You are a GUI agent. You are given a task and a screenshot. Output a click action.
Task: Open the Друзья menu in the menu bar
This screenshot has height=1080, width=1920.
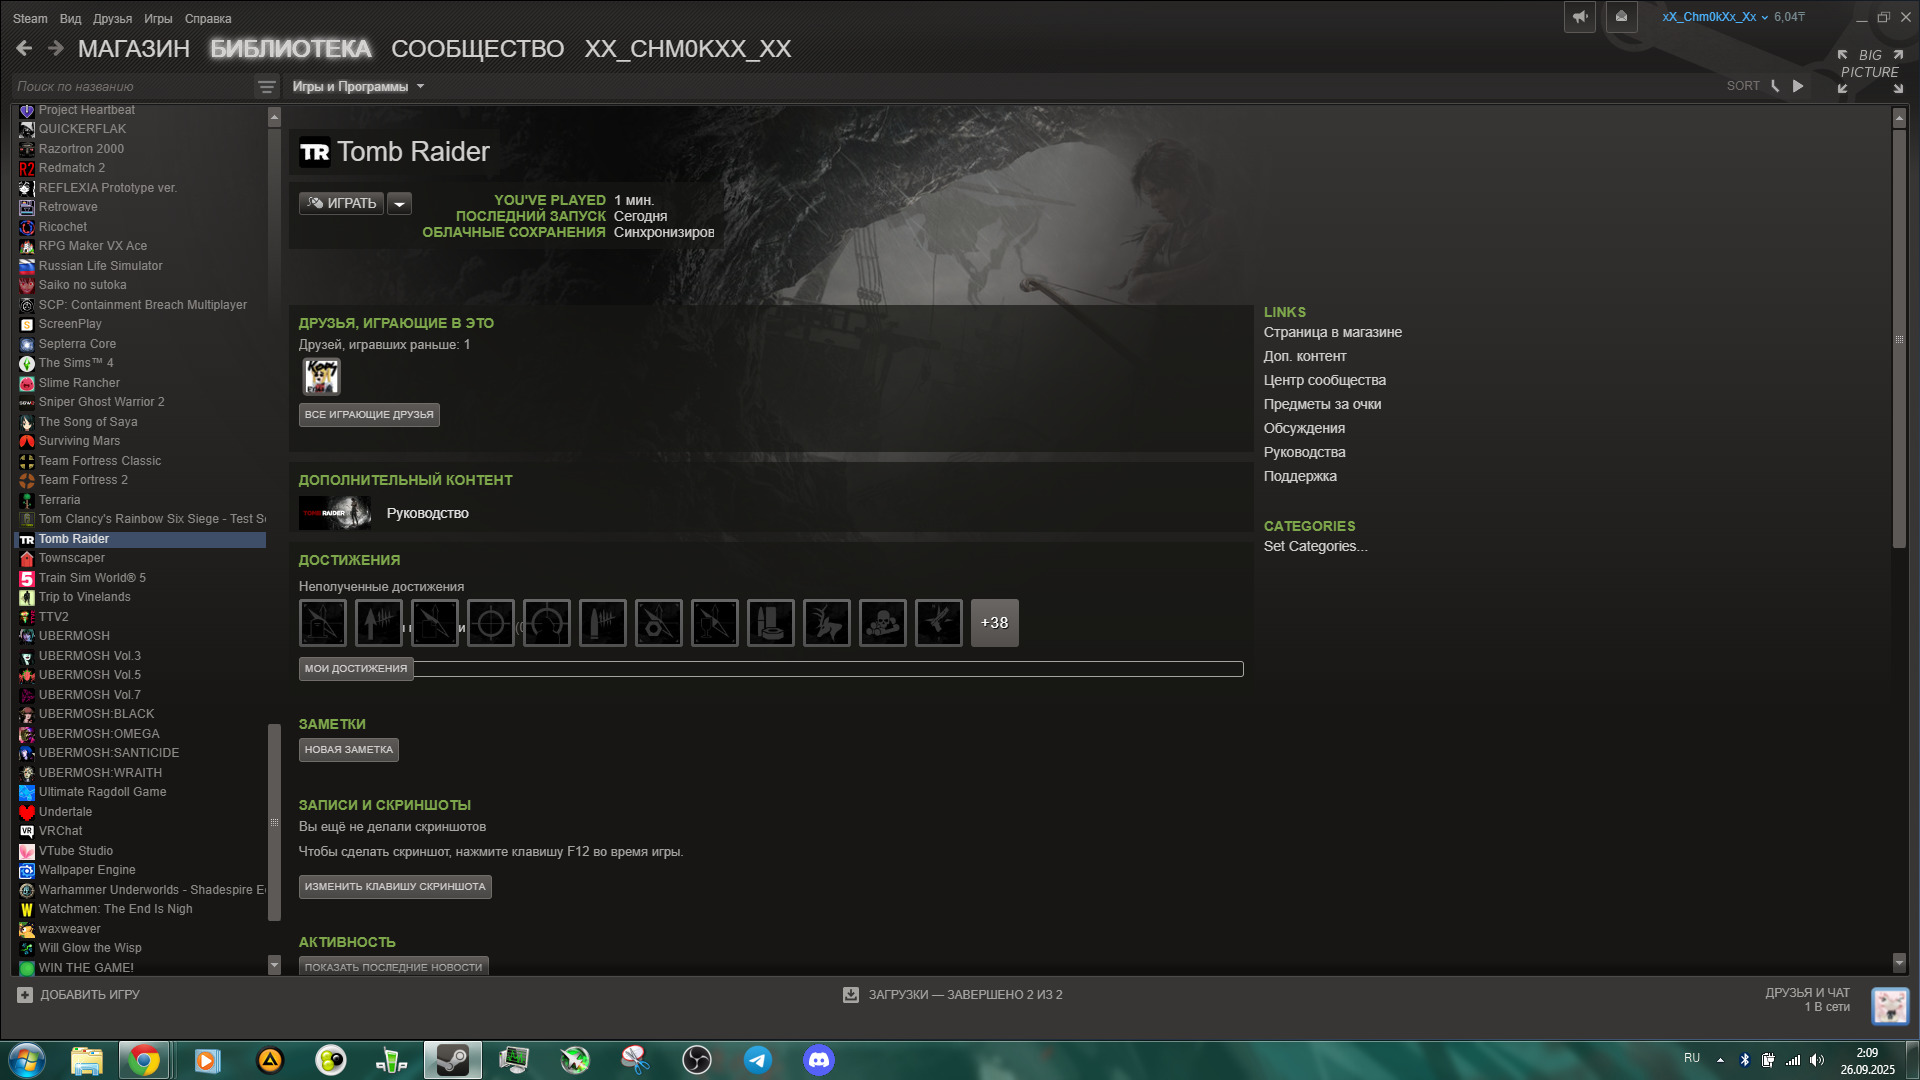coord(112,19)
